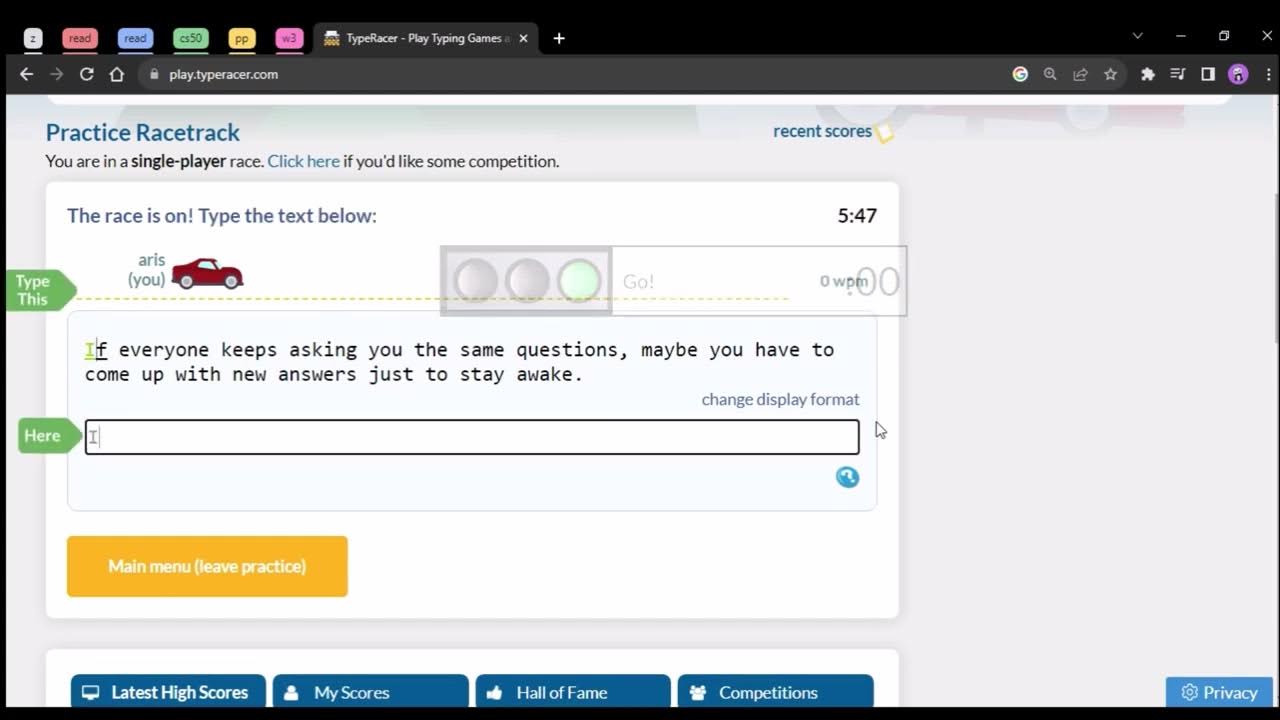Open Chrome three-dot menu

[x=1268, y=74]
